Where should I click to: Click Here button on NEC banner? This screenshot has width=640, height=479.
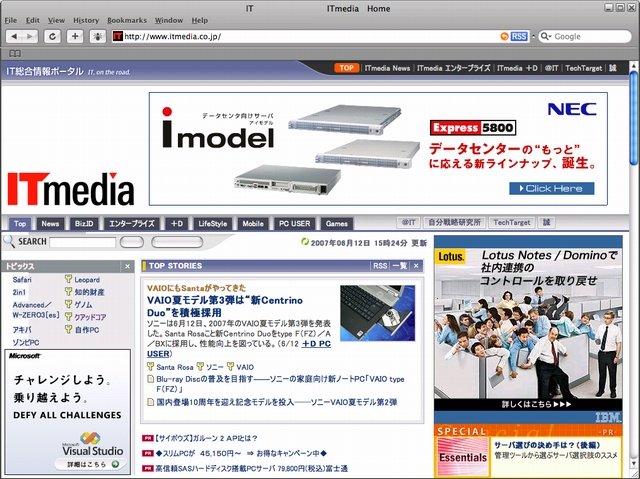pyautogui.click(x=551, y=188)
